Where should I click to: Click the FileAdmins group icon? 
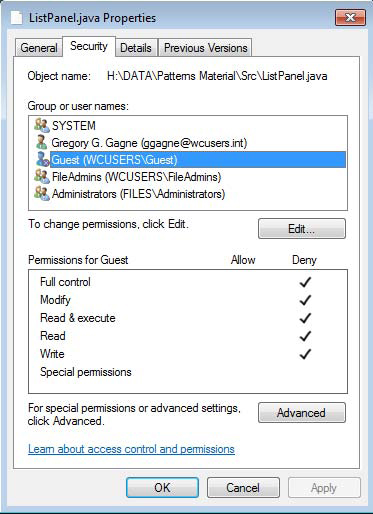point(42,176)
